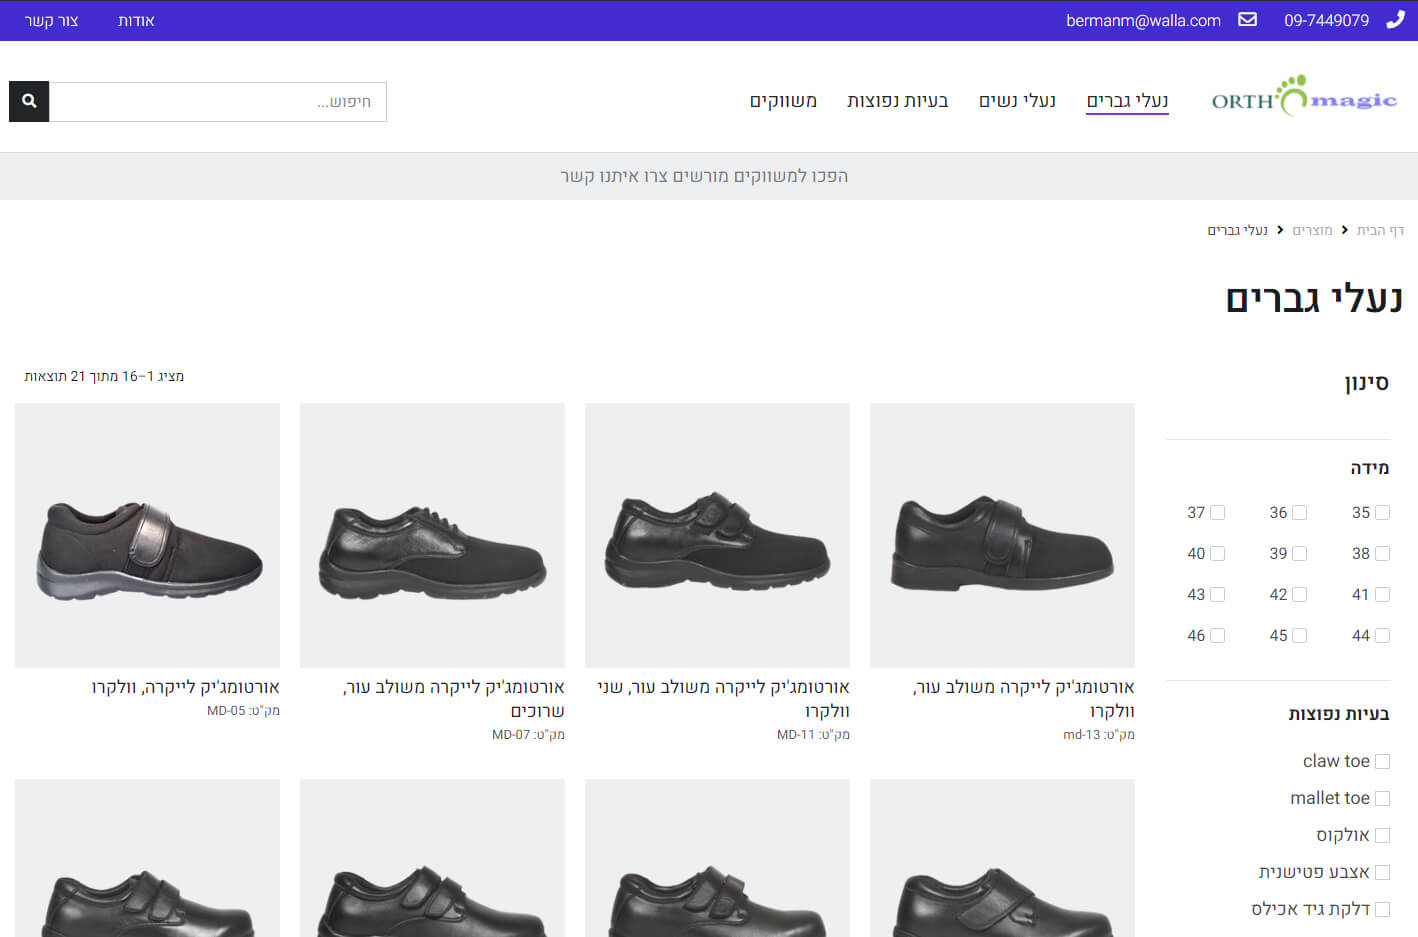Focus the חיפוש search field

(x=218, y=101)
